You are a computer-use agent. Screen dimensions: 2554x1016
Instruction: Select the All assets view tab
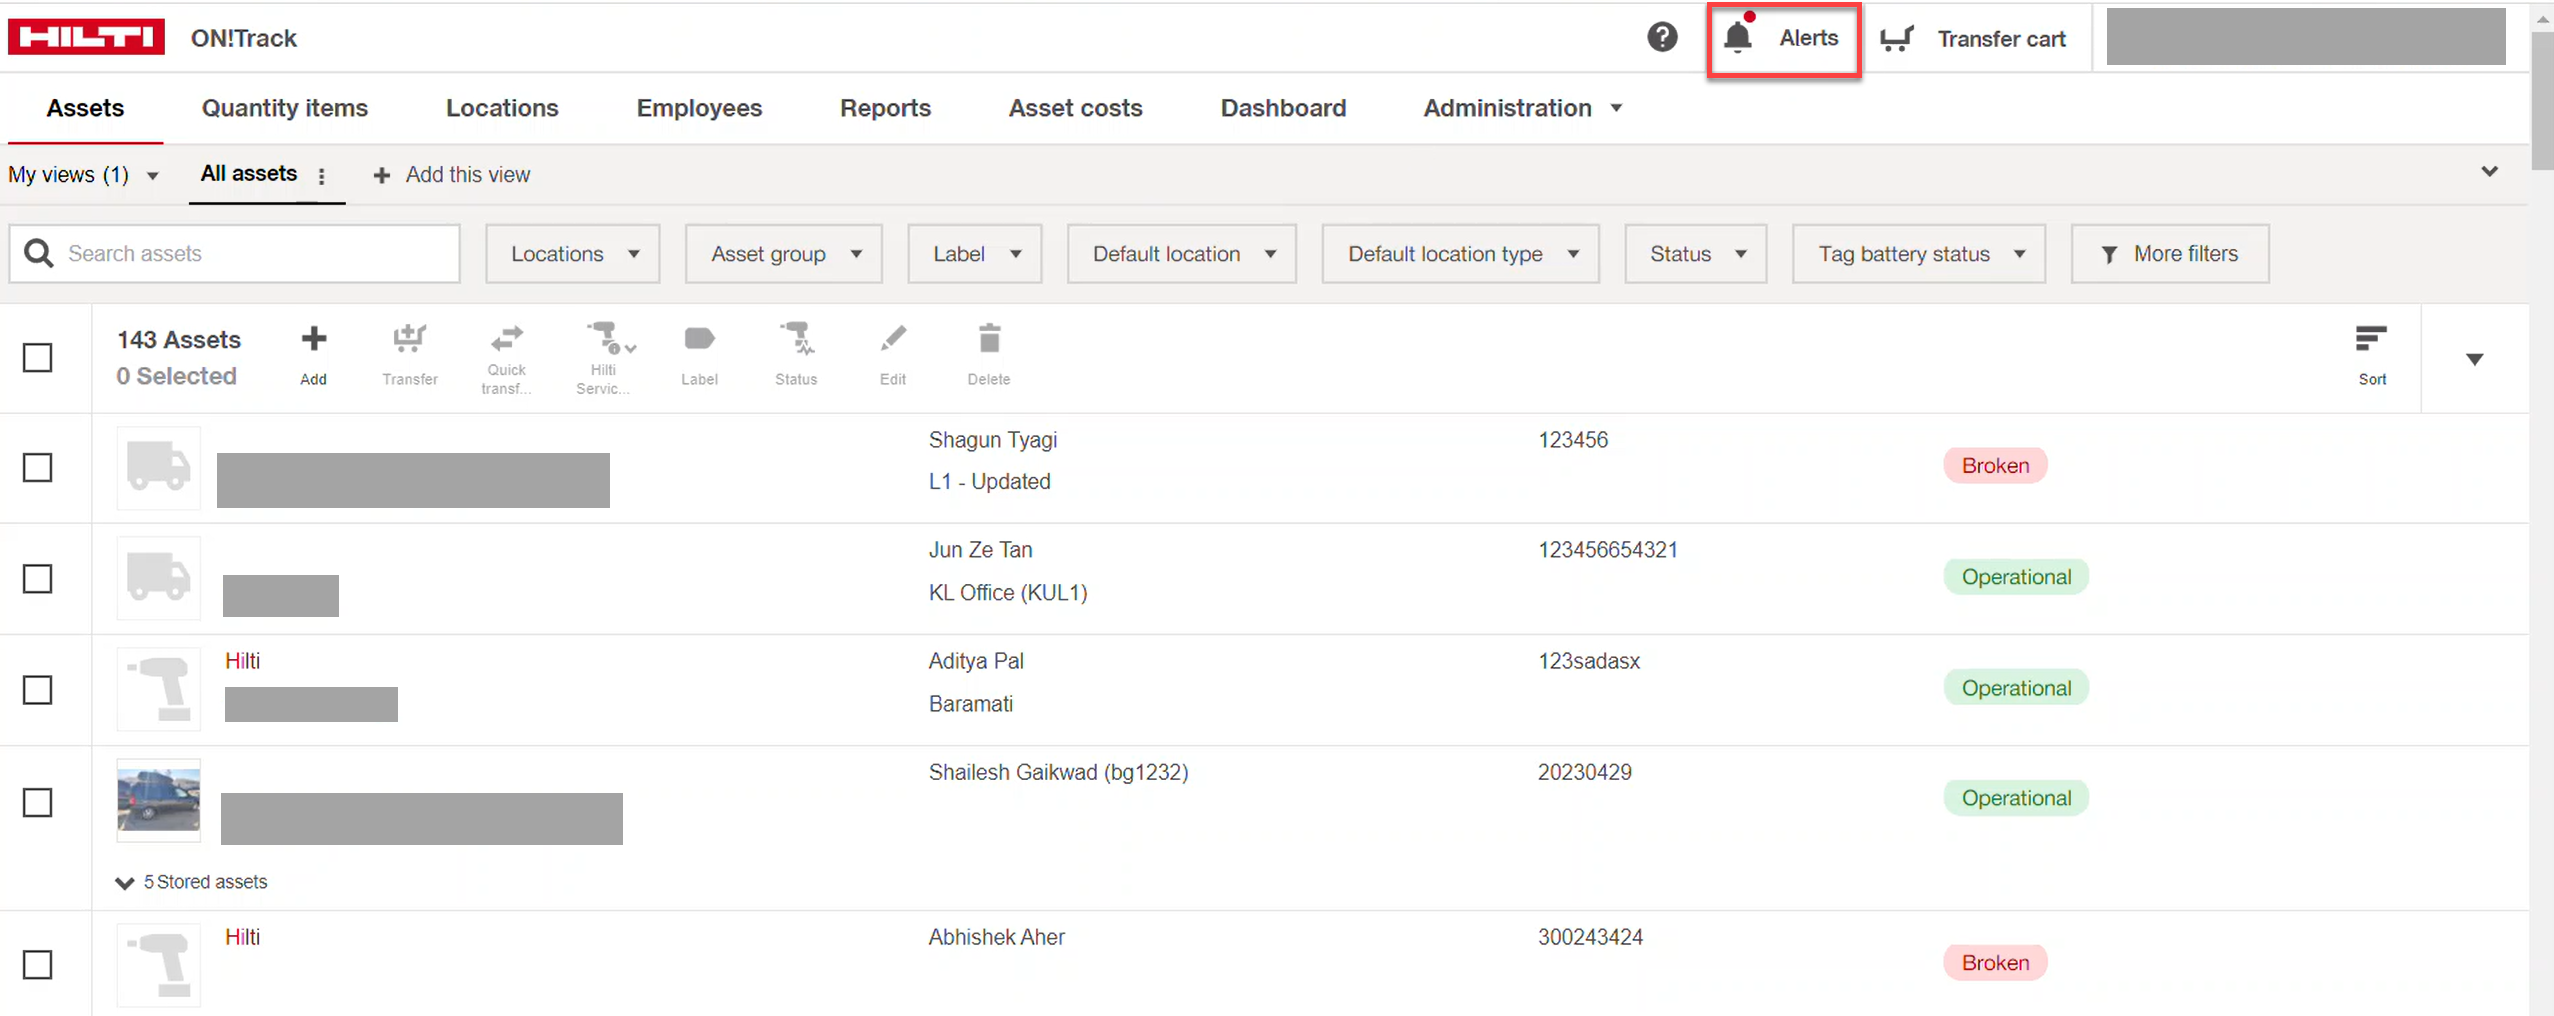tap(249, 173)
